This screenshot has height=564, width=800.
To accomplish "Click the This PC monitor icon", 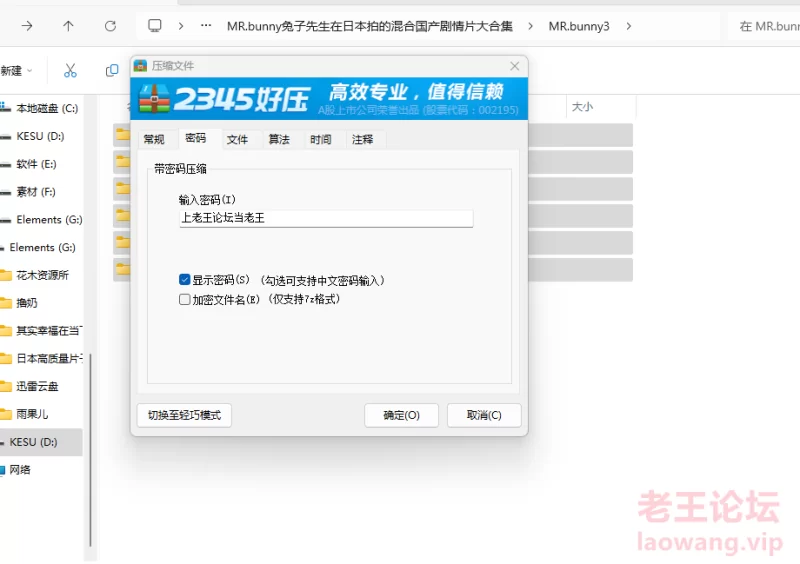I will pyautogui.click(x=155, y=26).
